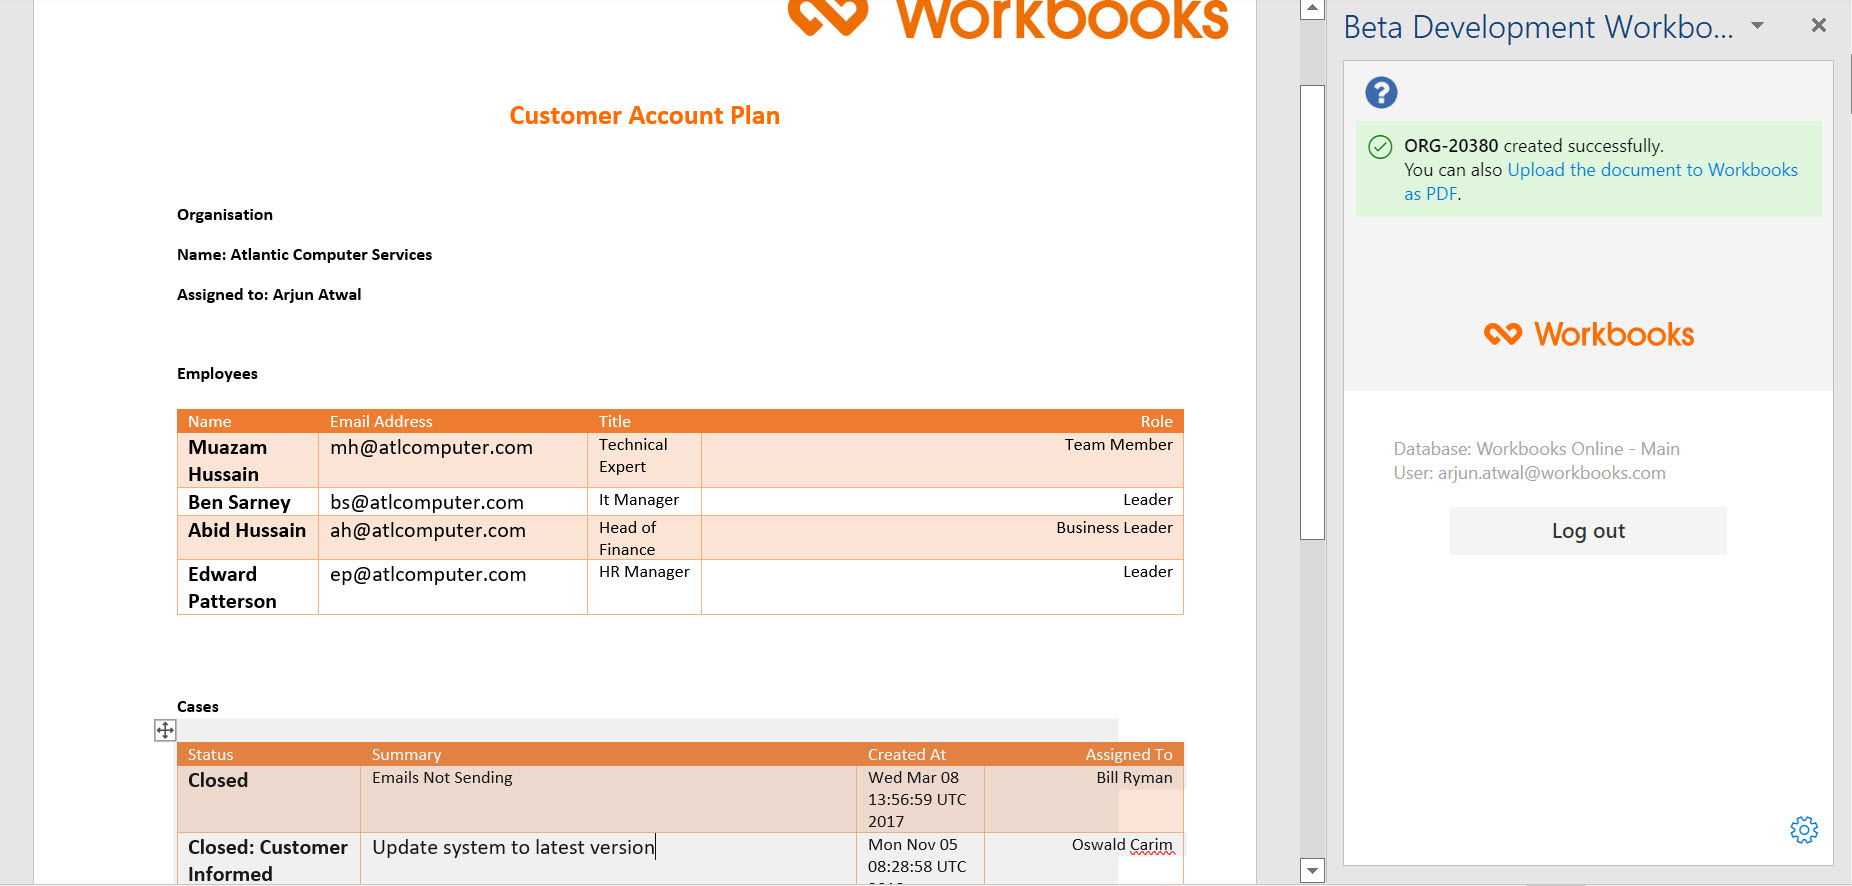
Task: Open the help question mark icon
Action: [1381, 93]
